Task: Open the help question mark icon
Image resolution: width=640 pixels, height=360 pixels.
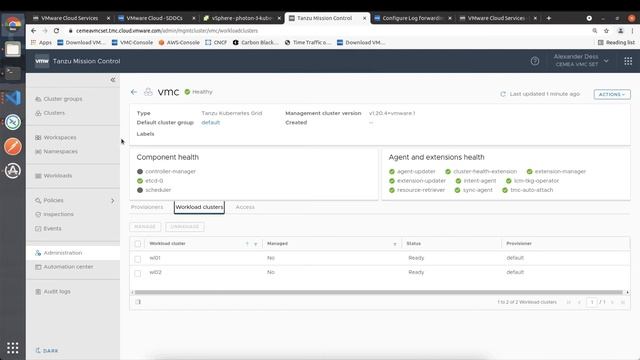Action: [535, 61]
